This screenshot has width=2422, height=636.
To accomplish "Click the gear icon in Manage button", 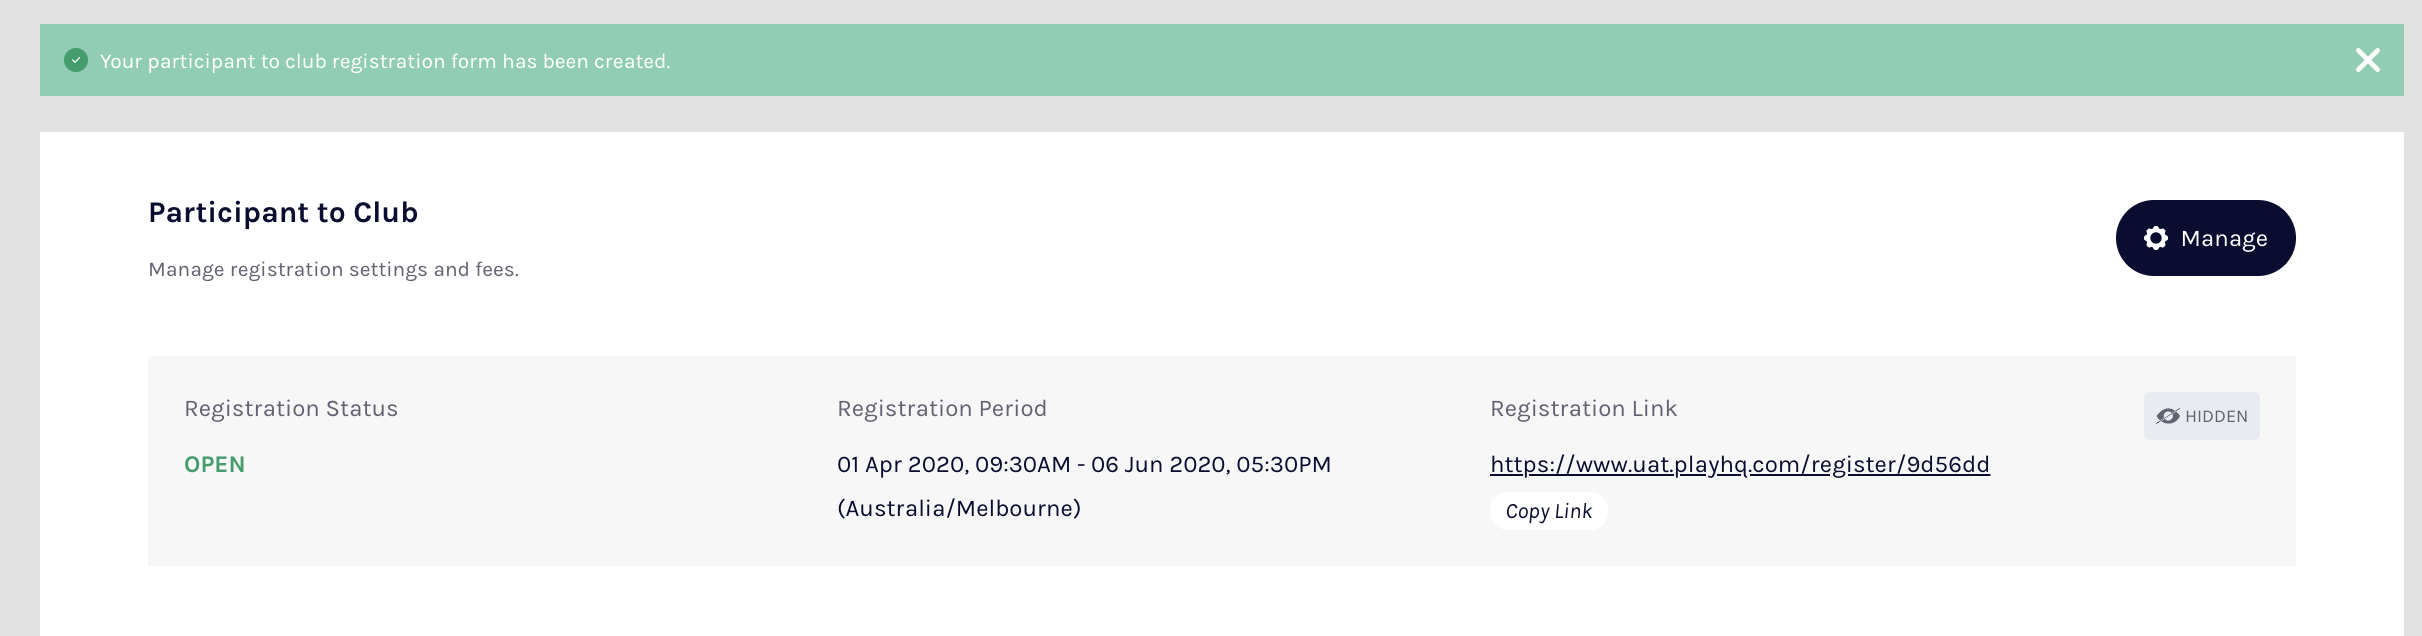I will [2156, 238].
